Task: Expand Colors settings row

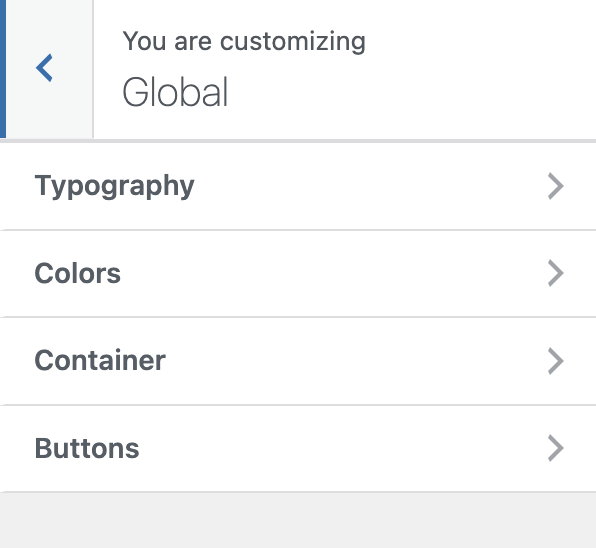Action: coord(298,273)
